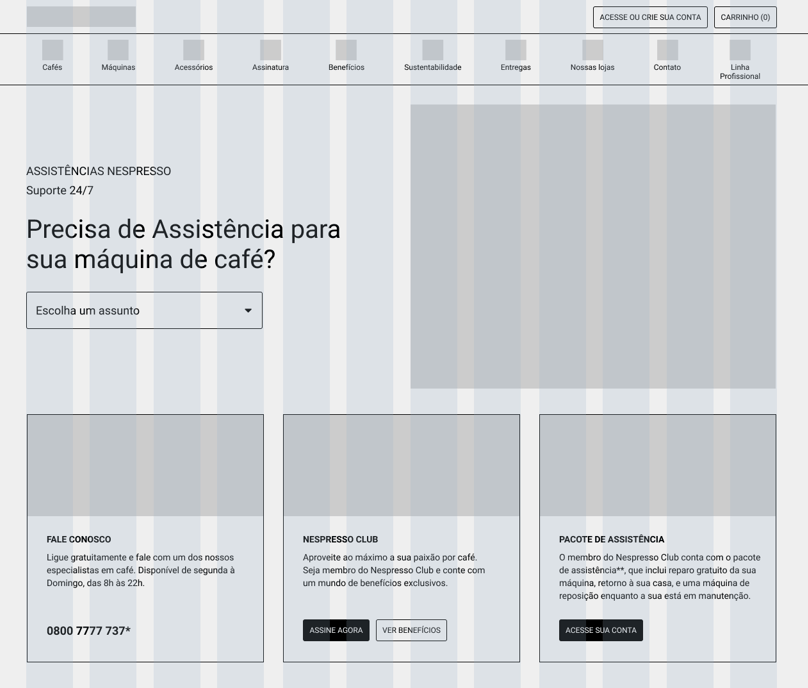Click the Fale Conosco card image
The width and height of the screenshot is (808, 688).
click(x=145, y=465)
